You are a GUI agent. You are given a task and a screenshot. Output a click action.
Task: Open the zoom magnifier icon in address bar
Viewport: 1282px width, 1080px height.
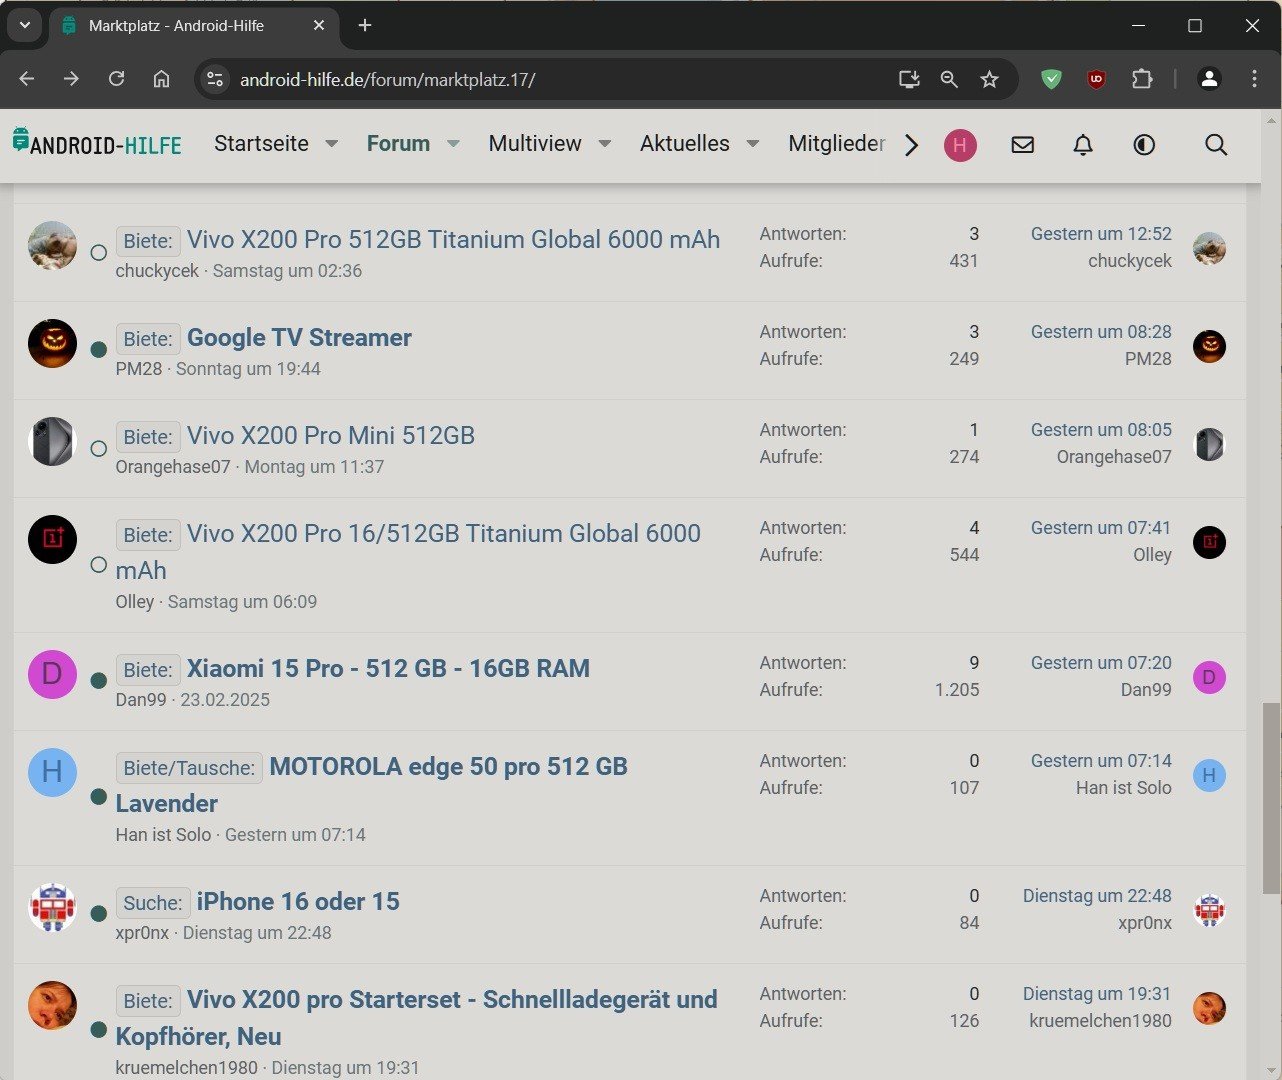coord(949,79)
